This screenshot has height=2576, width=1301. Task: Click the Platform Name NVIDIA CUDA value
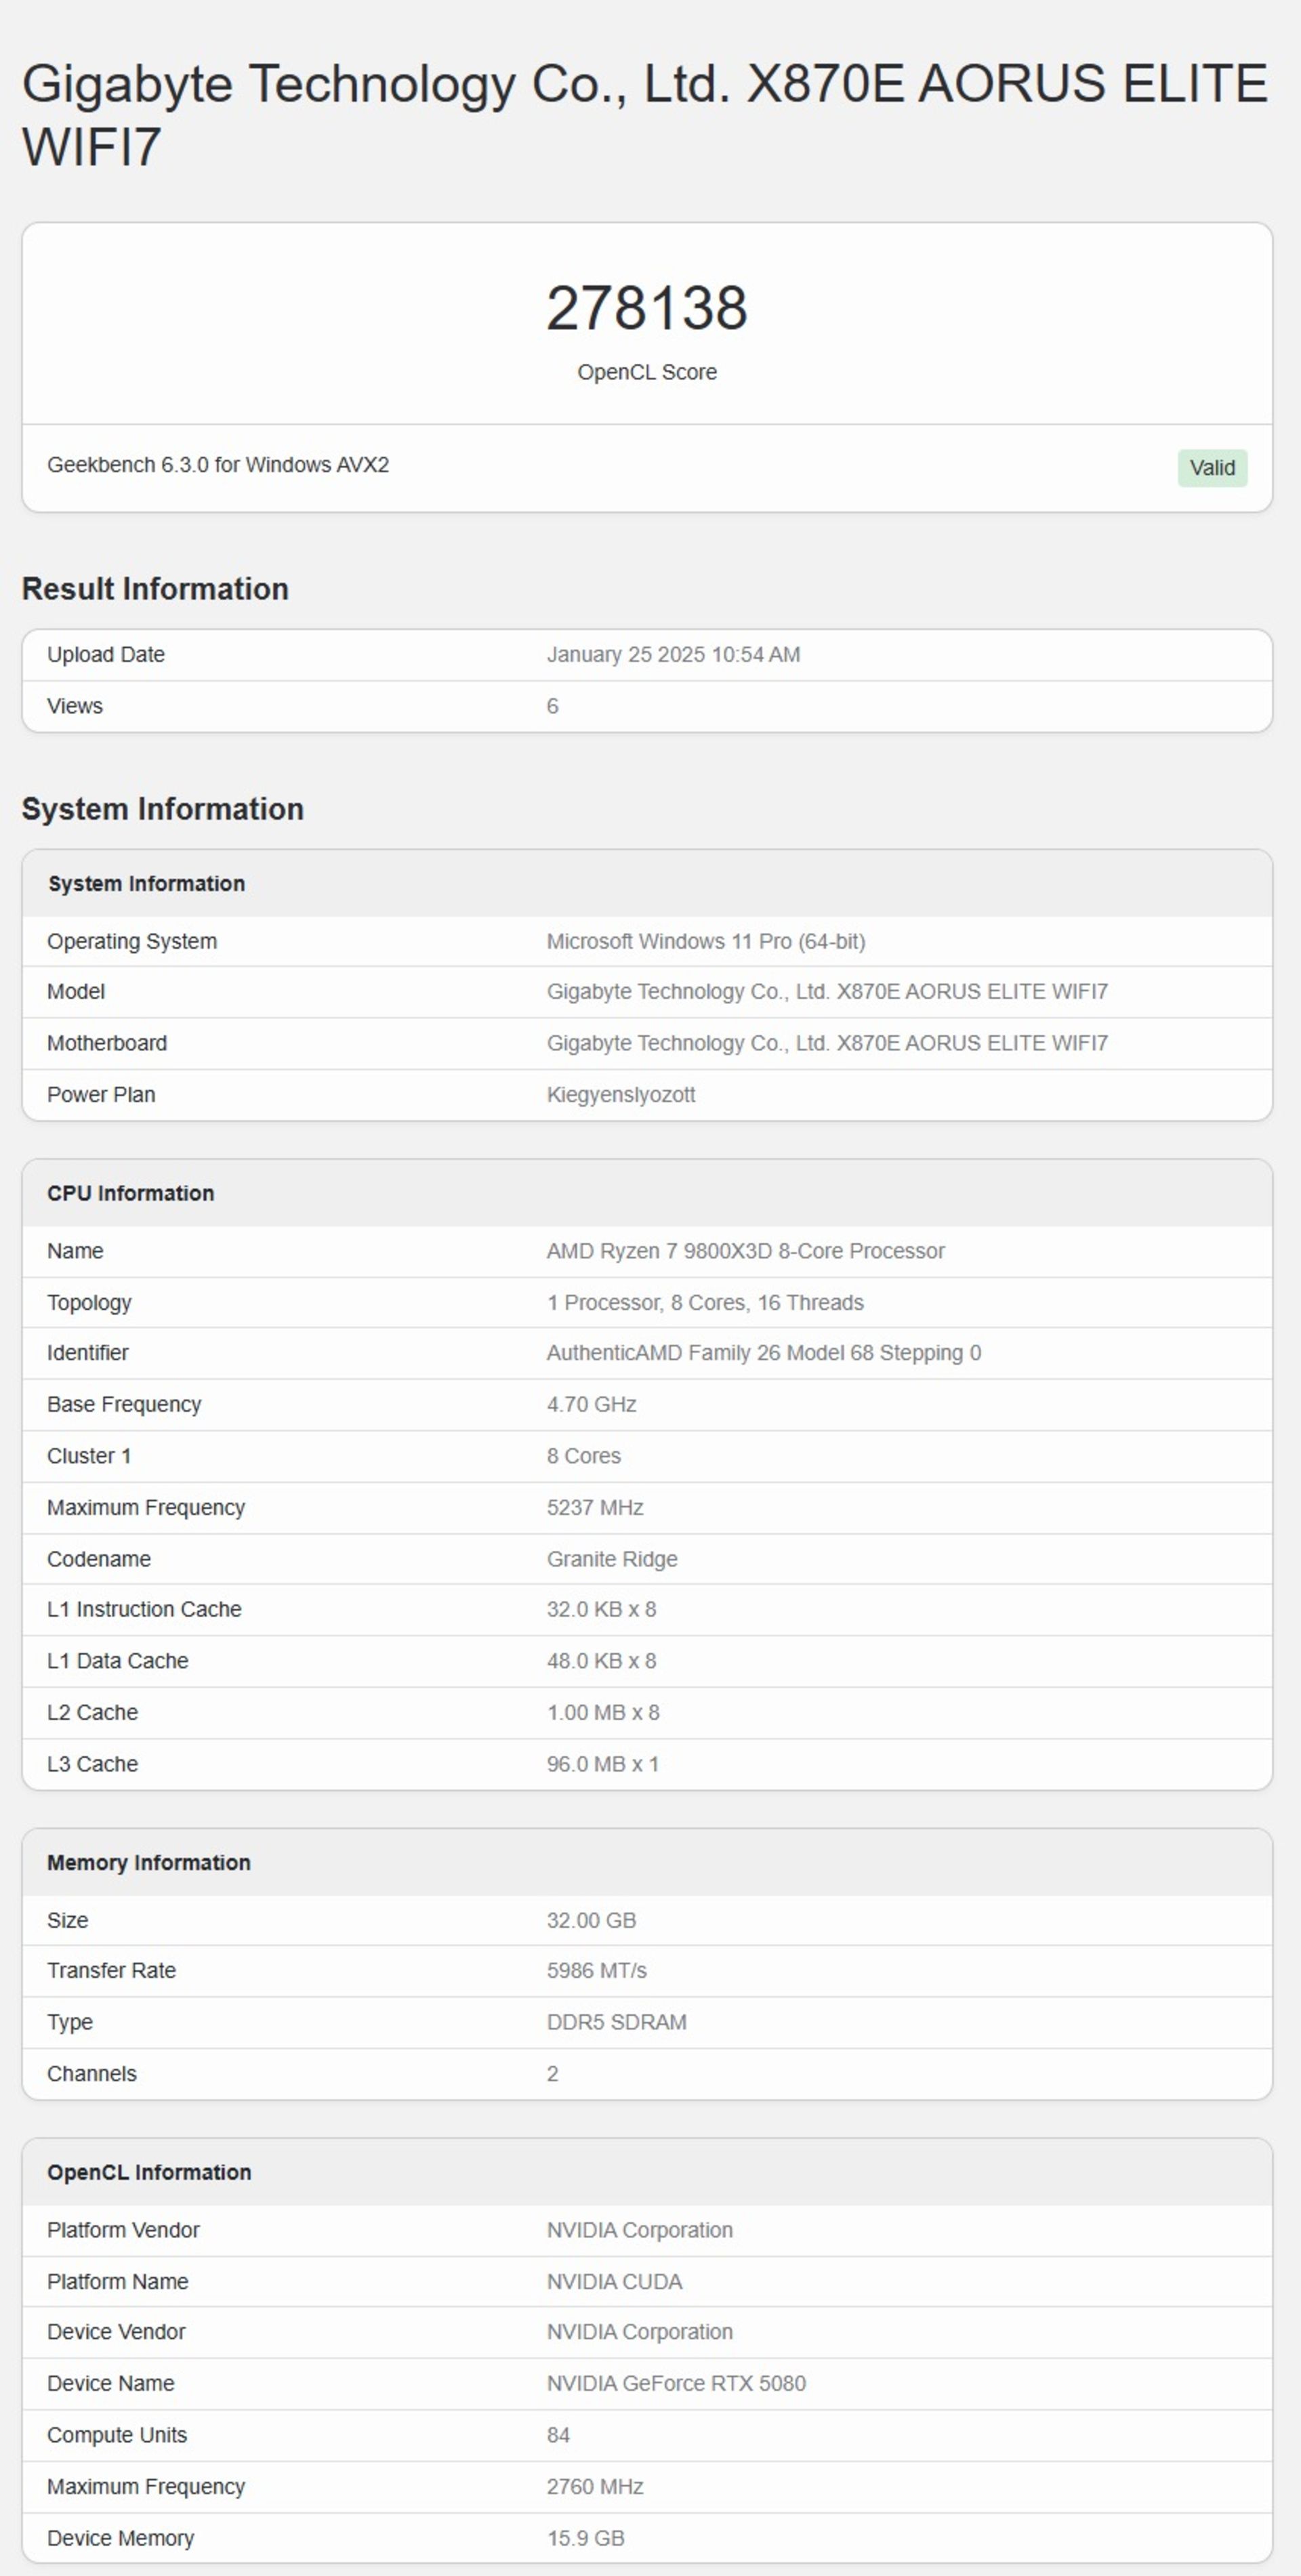coord(614,2282)
